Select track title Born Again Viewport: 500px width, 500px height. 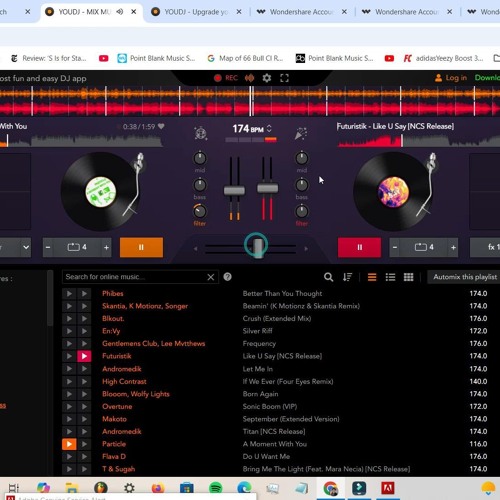[x=260, y=394]
